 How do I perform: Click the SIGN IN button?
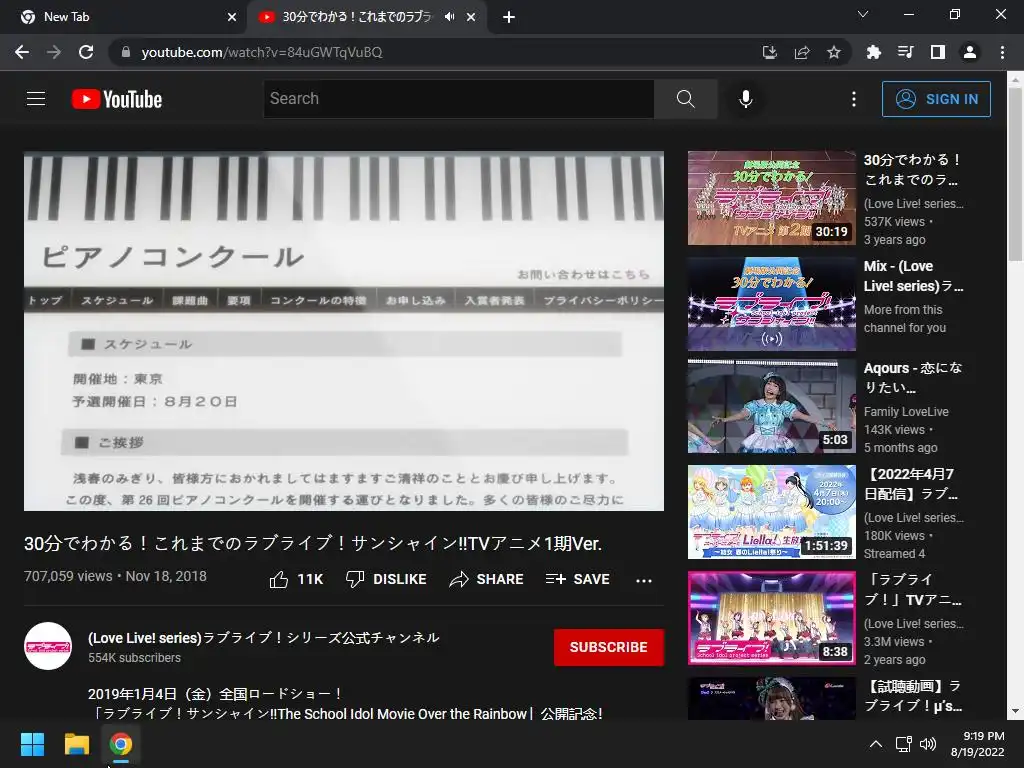pyautogui.click(x=936, y=99)
